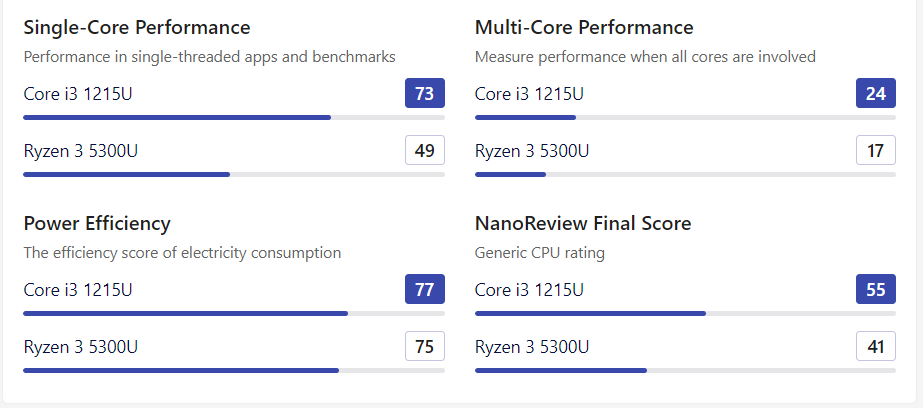Click the Single-Core Performance heading
923x408 pixels.
(137, 27)
